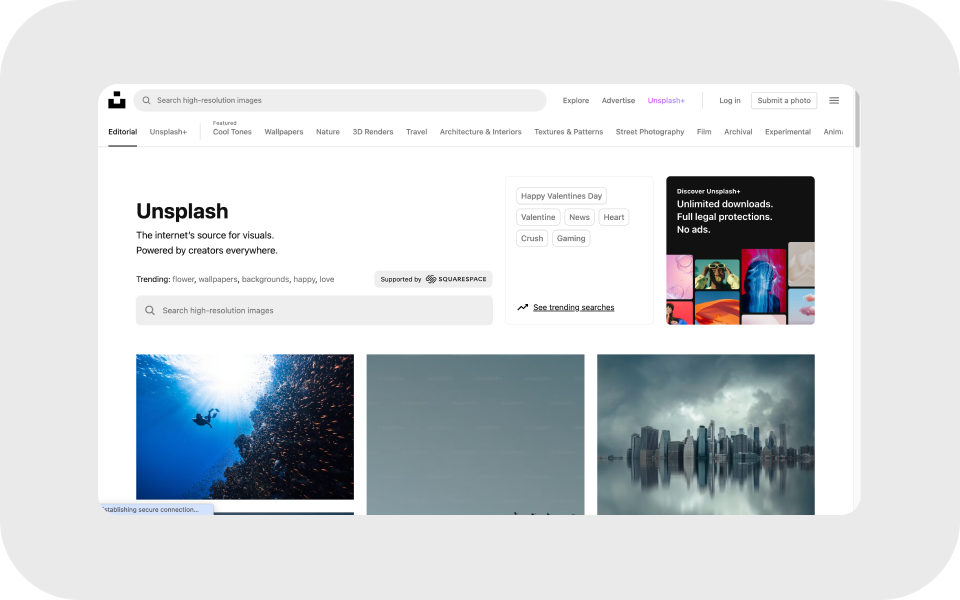Open the Film tab

pos(703,132)
